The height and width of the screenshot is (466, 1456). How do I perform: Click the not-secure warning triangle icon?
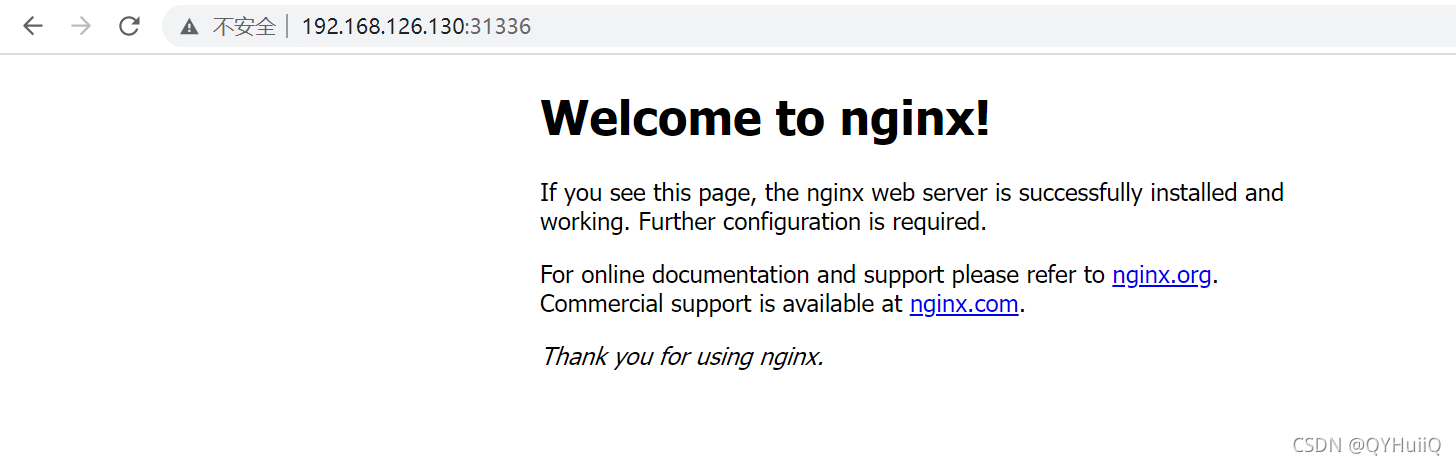click(189, 27)
